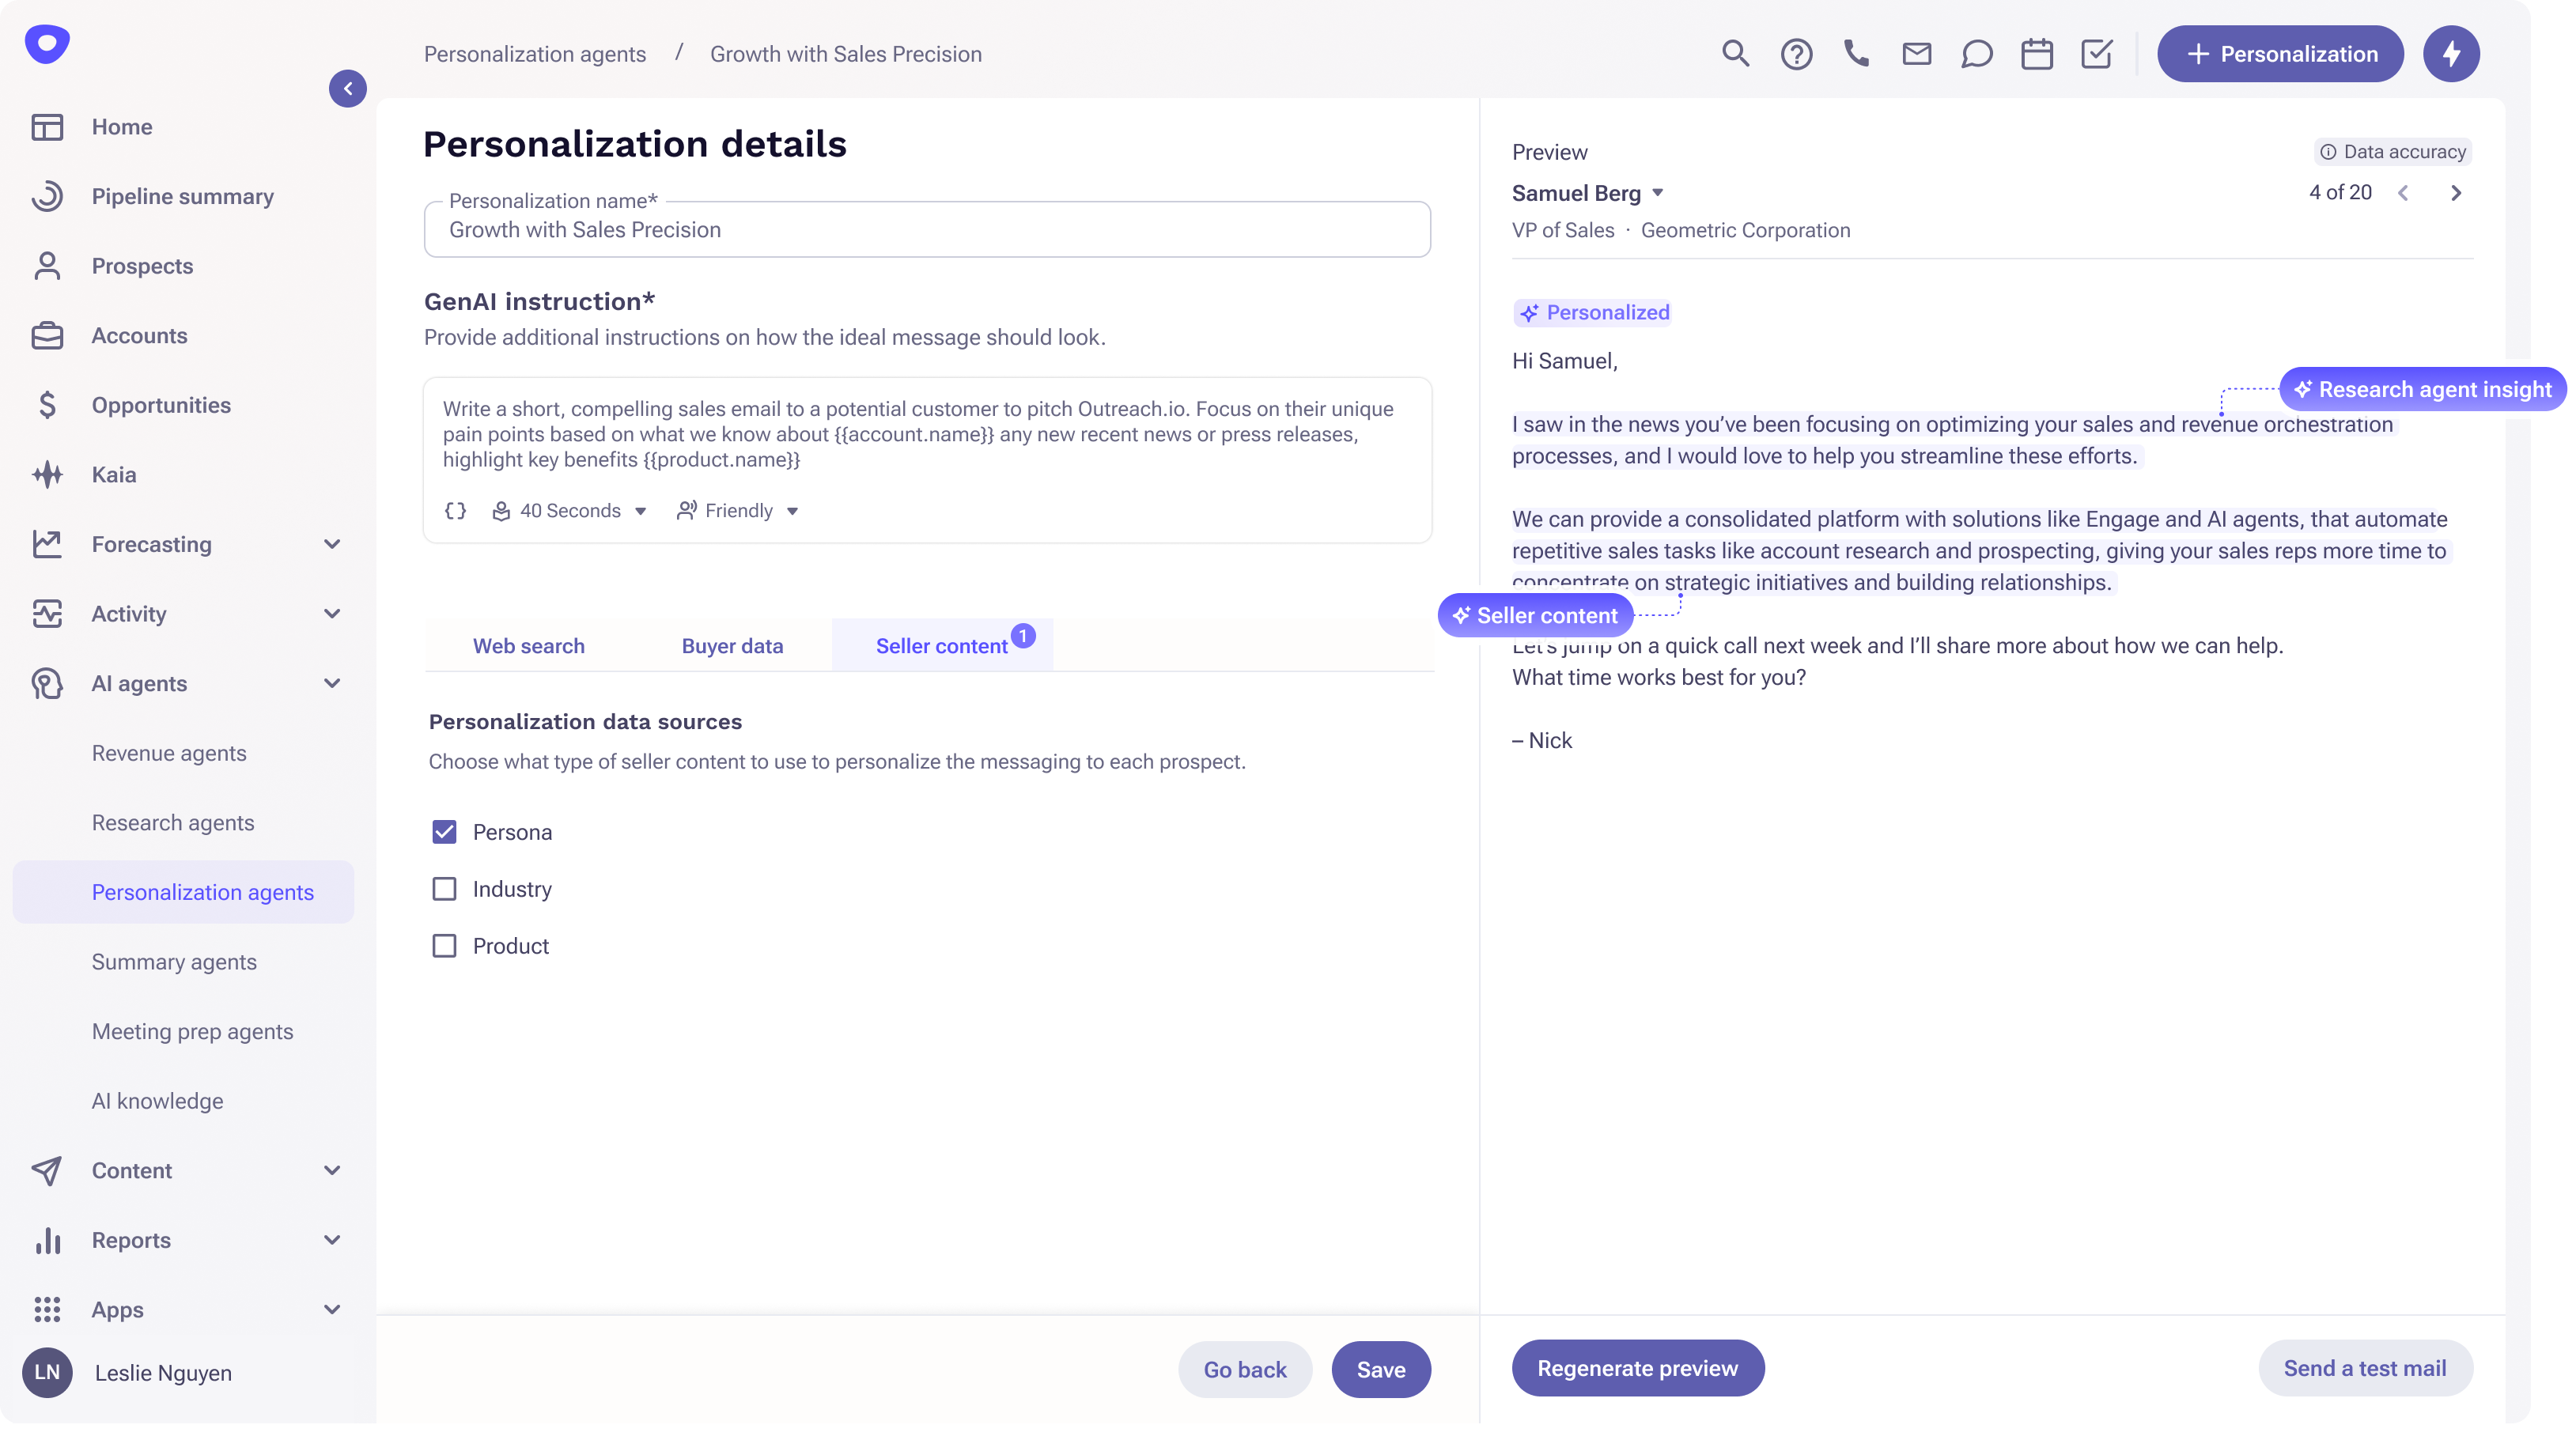Click the Personalization name input field
Image resolution: width=2576 pixels, height=1455 pixels.
click(x=926, y=230)
